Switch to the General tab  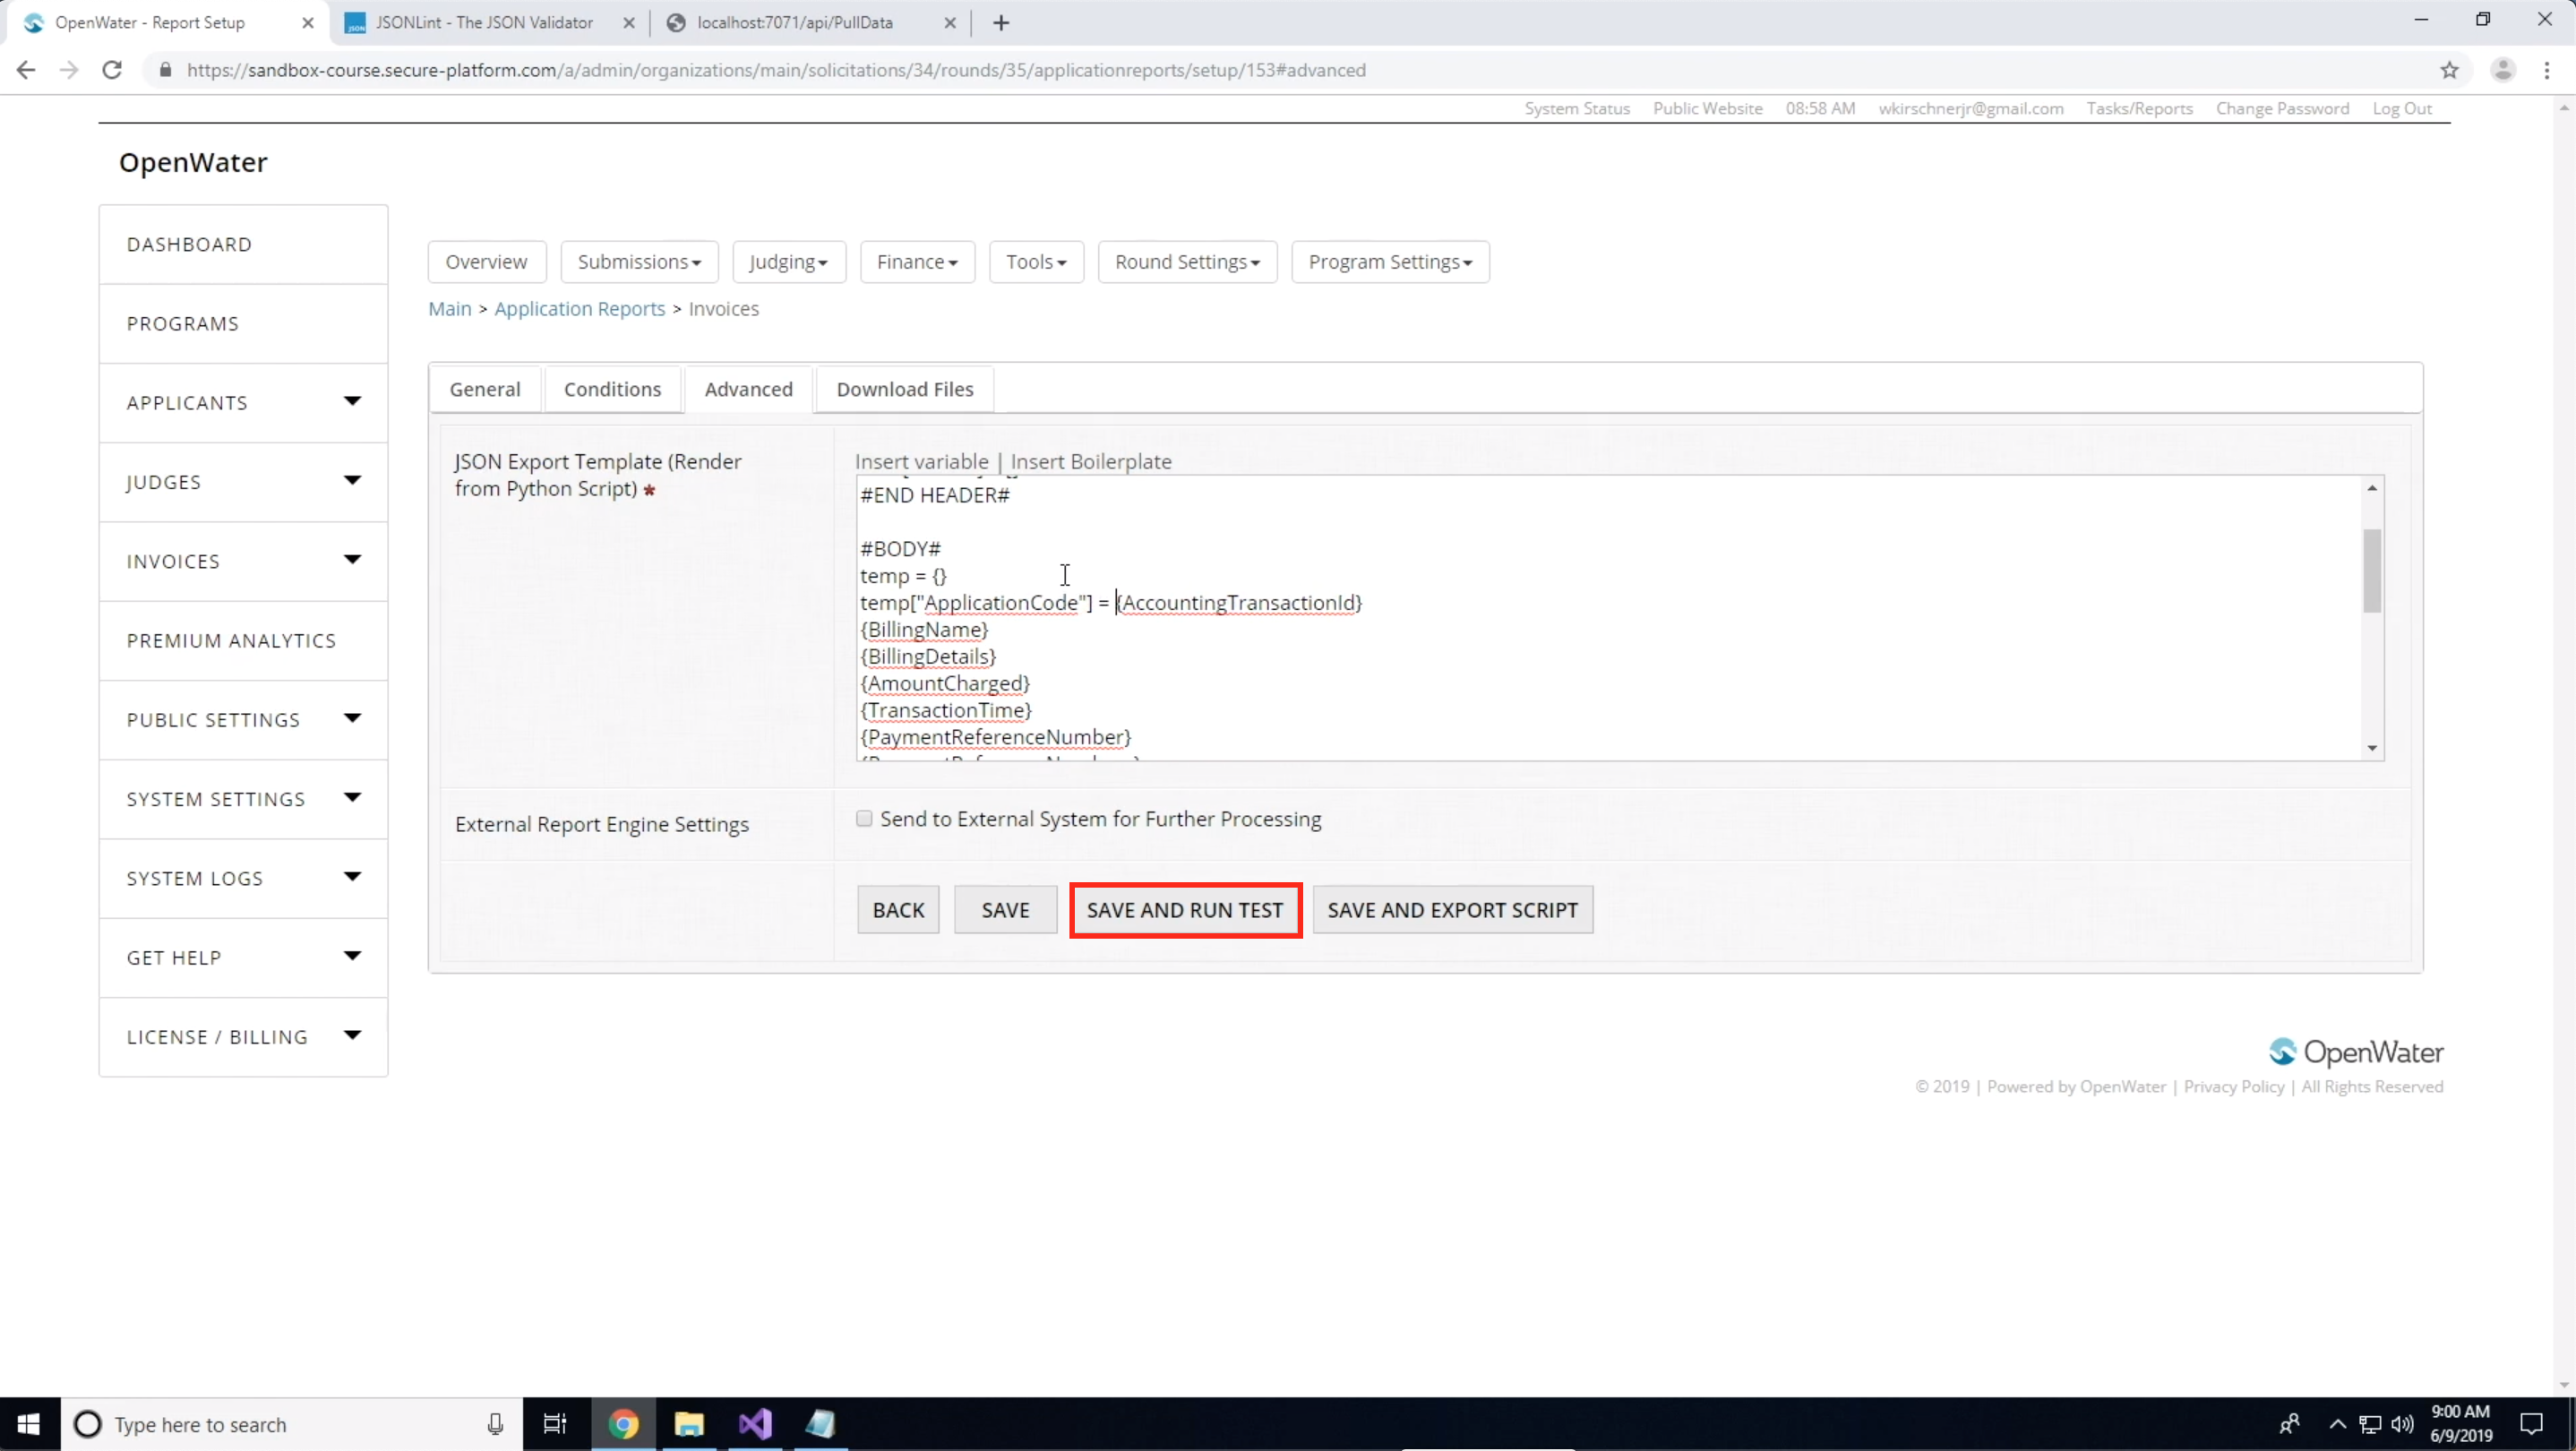point(485,389)
